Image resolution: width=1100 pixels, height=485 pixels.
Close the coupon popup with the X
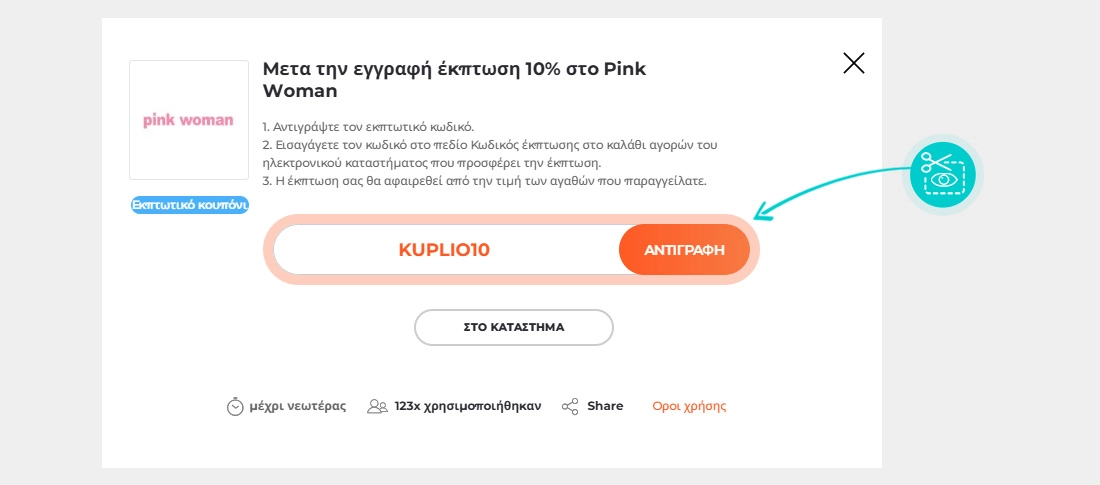853,64
